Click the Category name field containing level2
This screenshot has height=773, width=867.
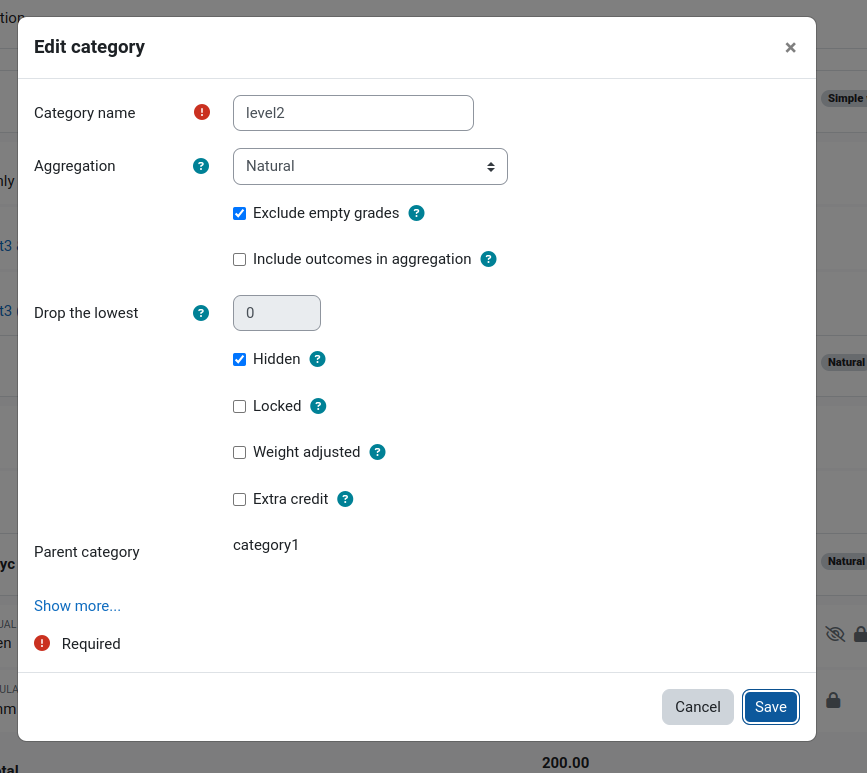coord(353,113)
